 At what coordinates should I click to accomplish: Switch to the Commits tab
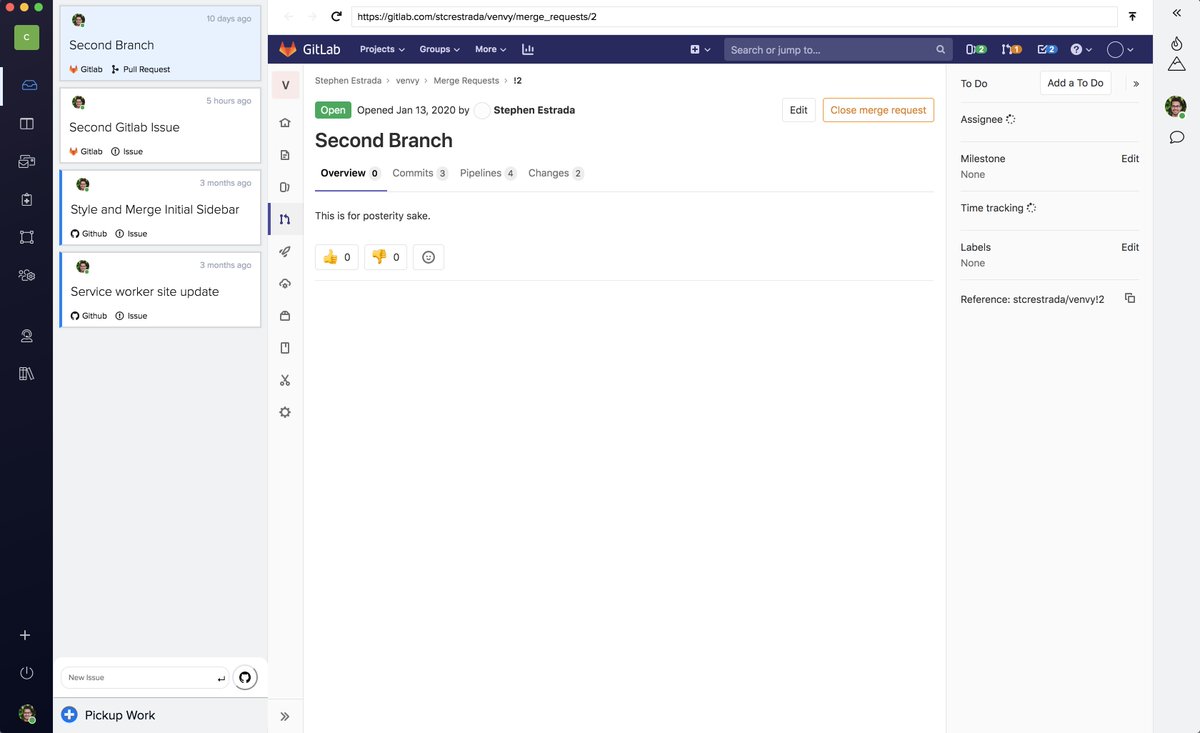click(x=420, y=173)
